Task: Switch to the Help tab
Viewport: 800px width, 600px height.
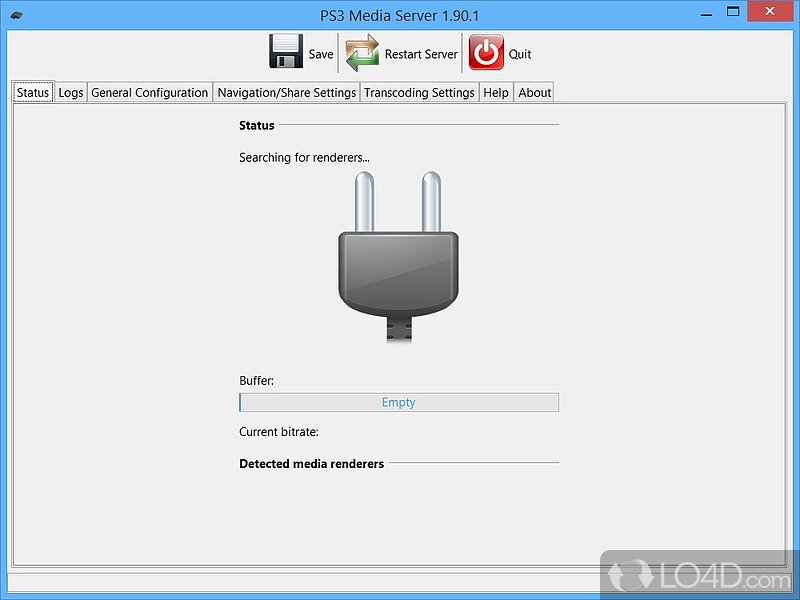Action: click(496, 92)
